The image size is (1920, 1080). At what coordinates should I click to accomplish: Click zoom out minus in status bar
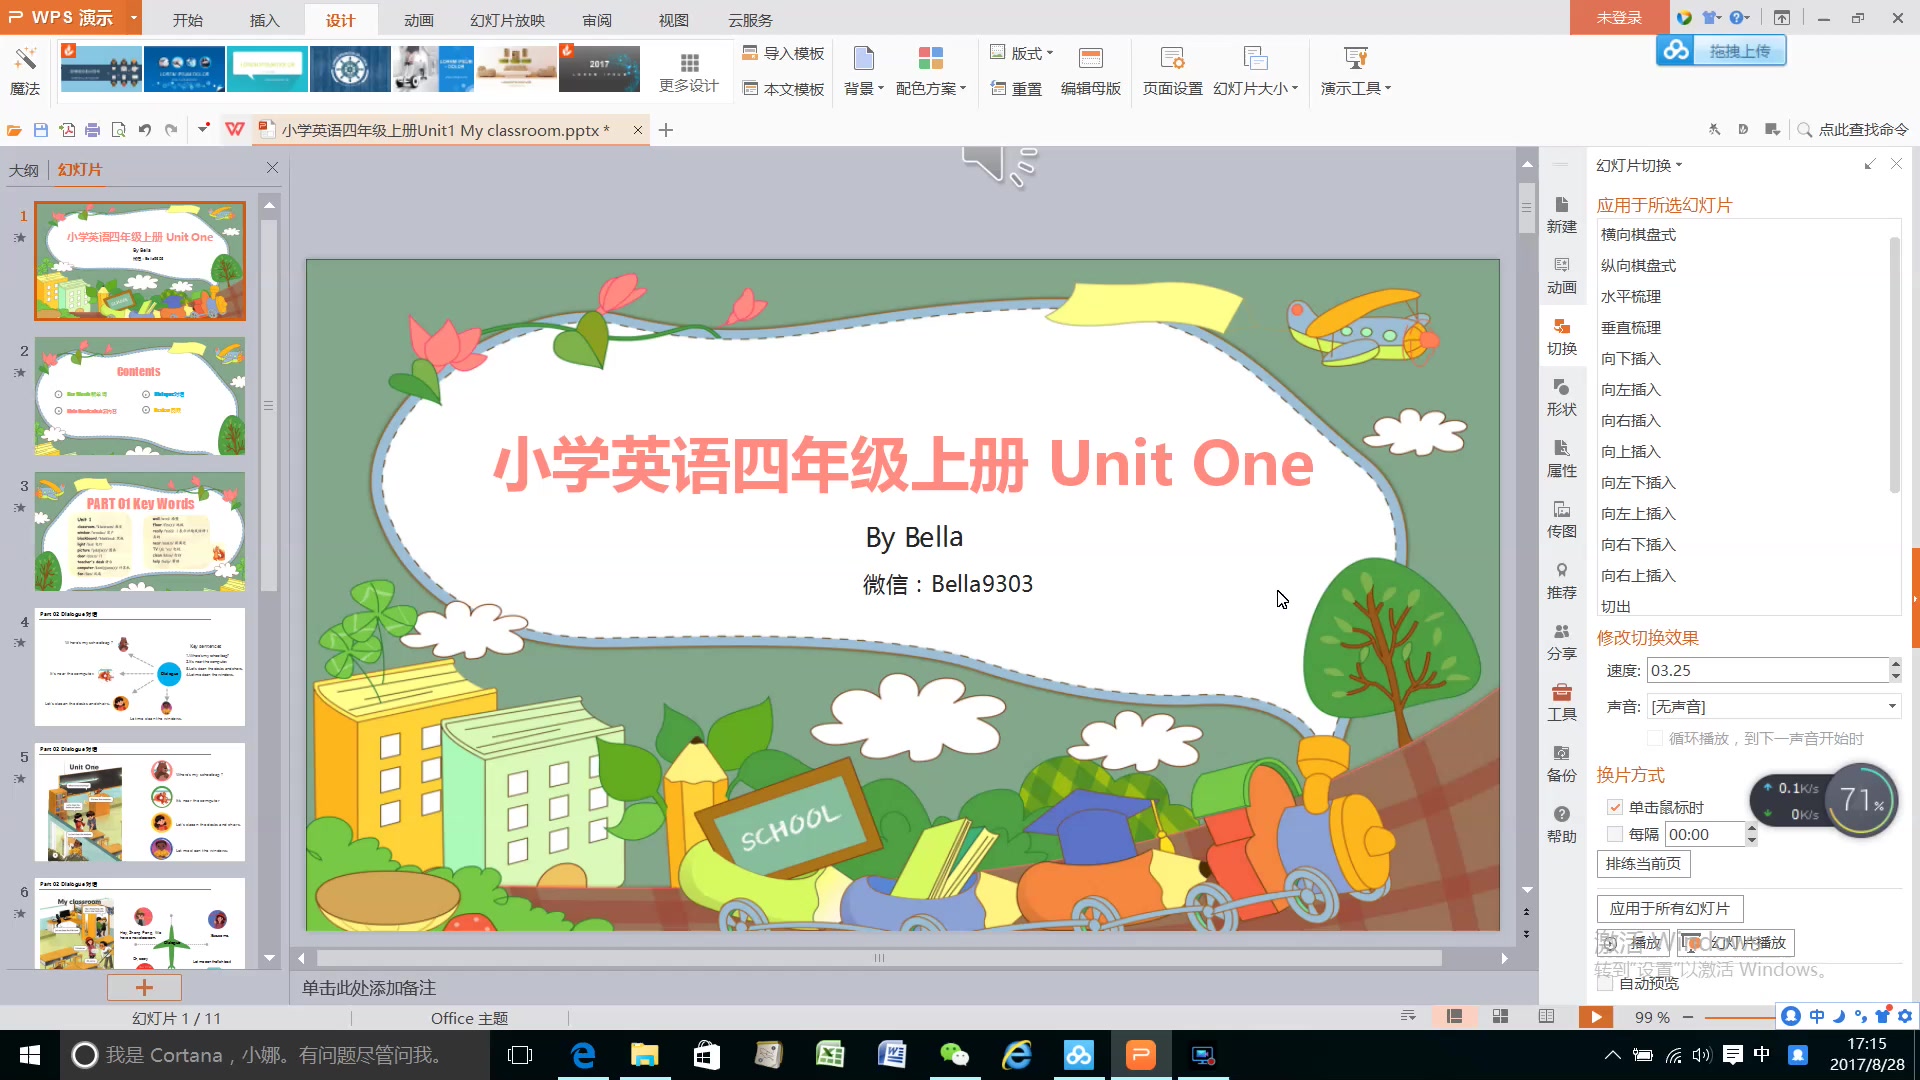pos(1688,1017)
